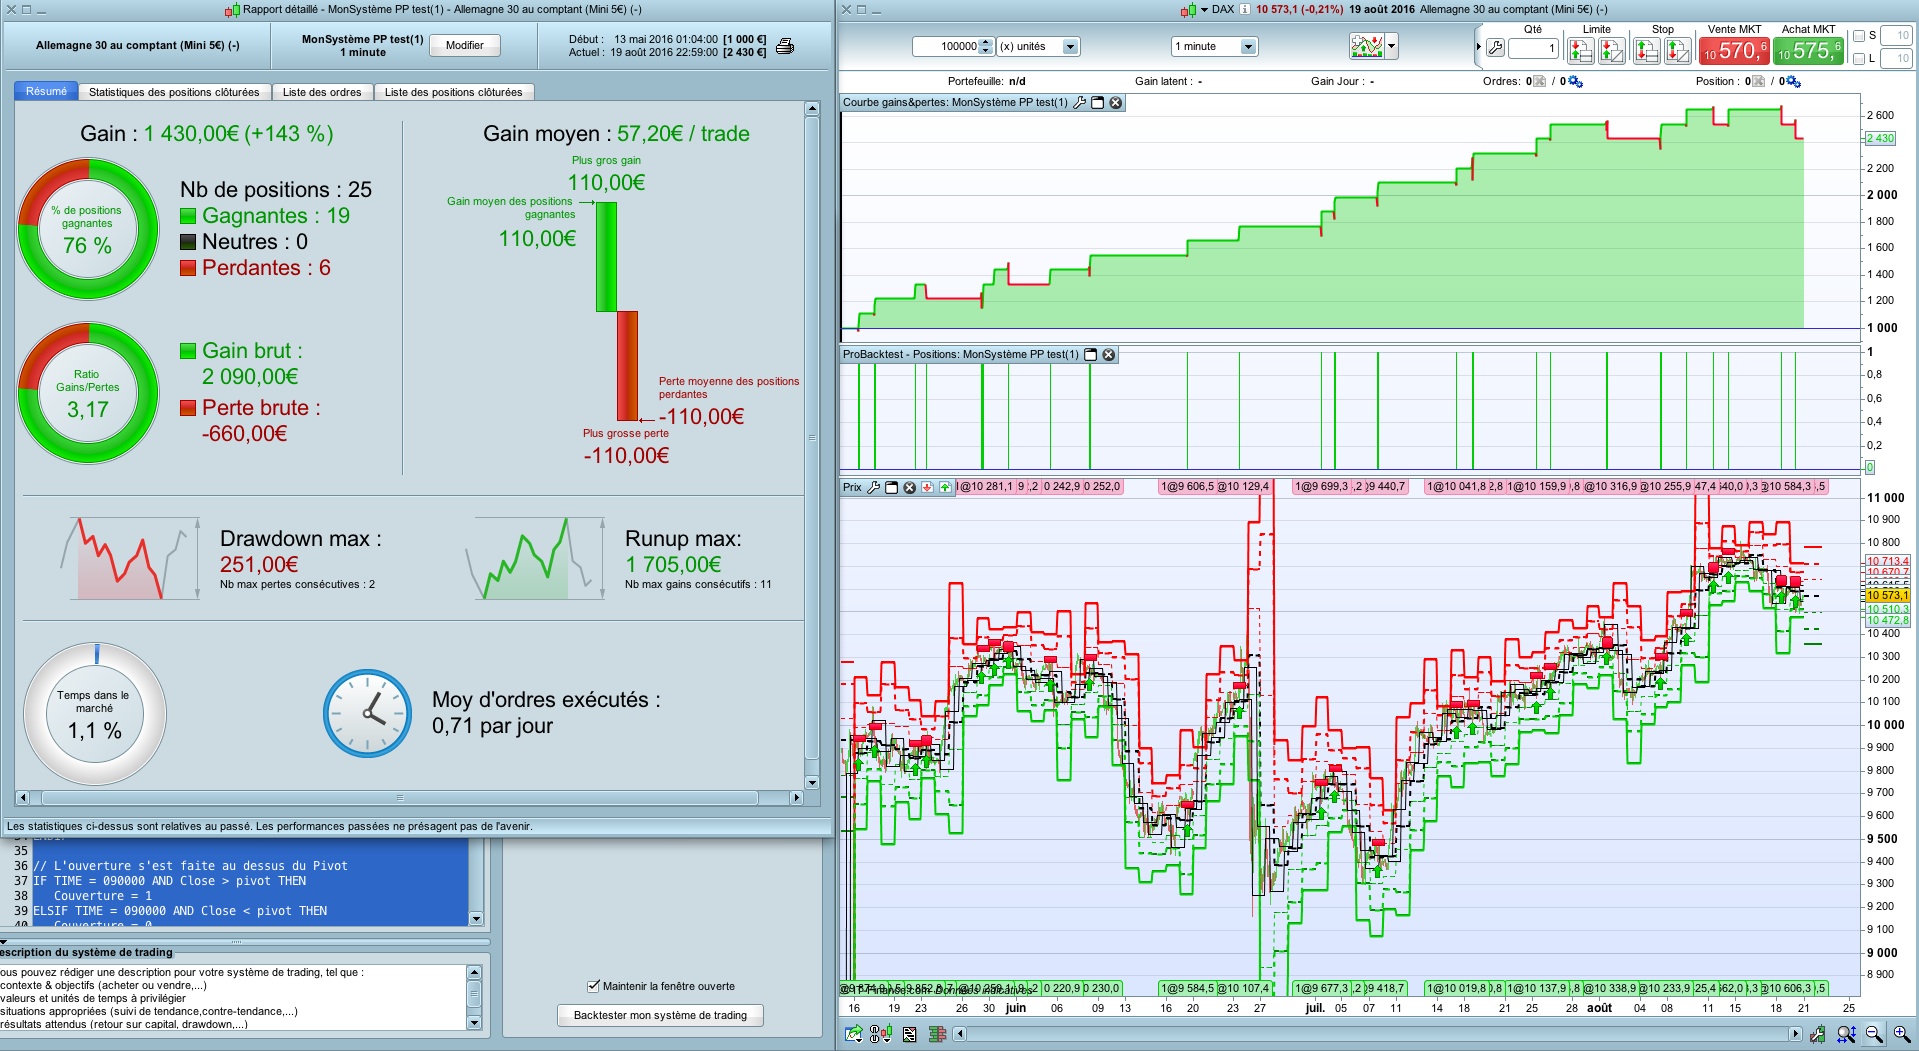Click the Vente MKT sell button
The width and height of the screenshot is (1919, 1051).
coord(1734,50)
